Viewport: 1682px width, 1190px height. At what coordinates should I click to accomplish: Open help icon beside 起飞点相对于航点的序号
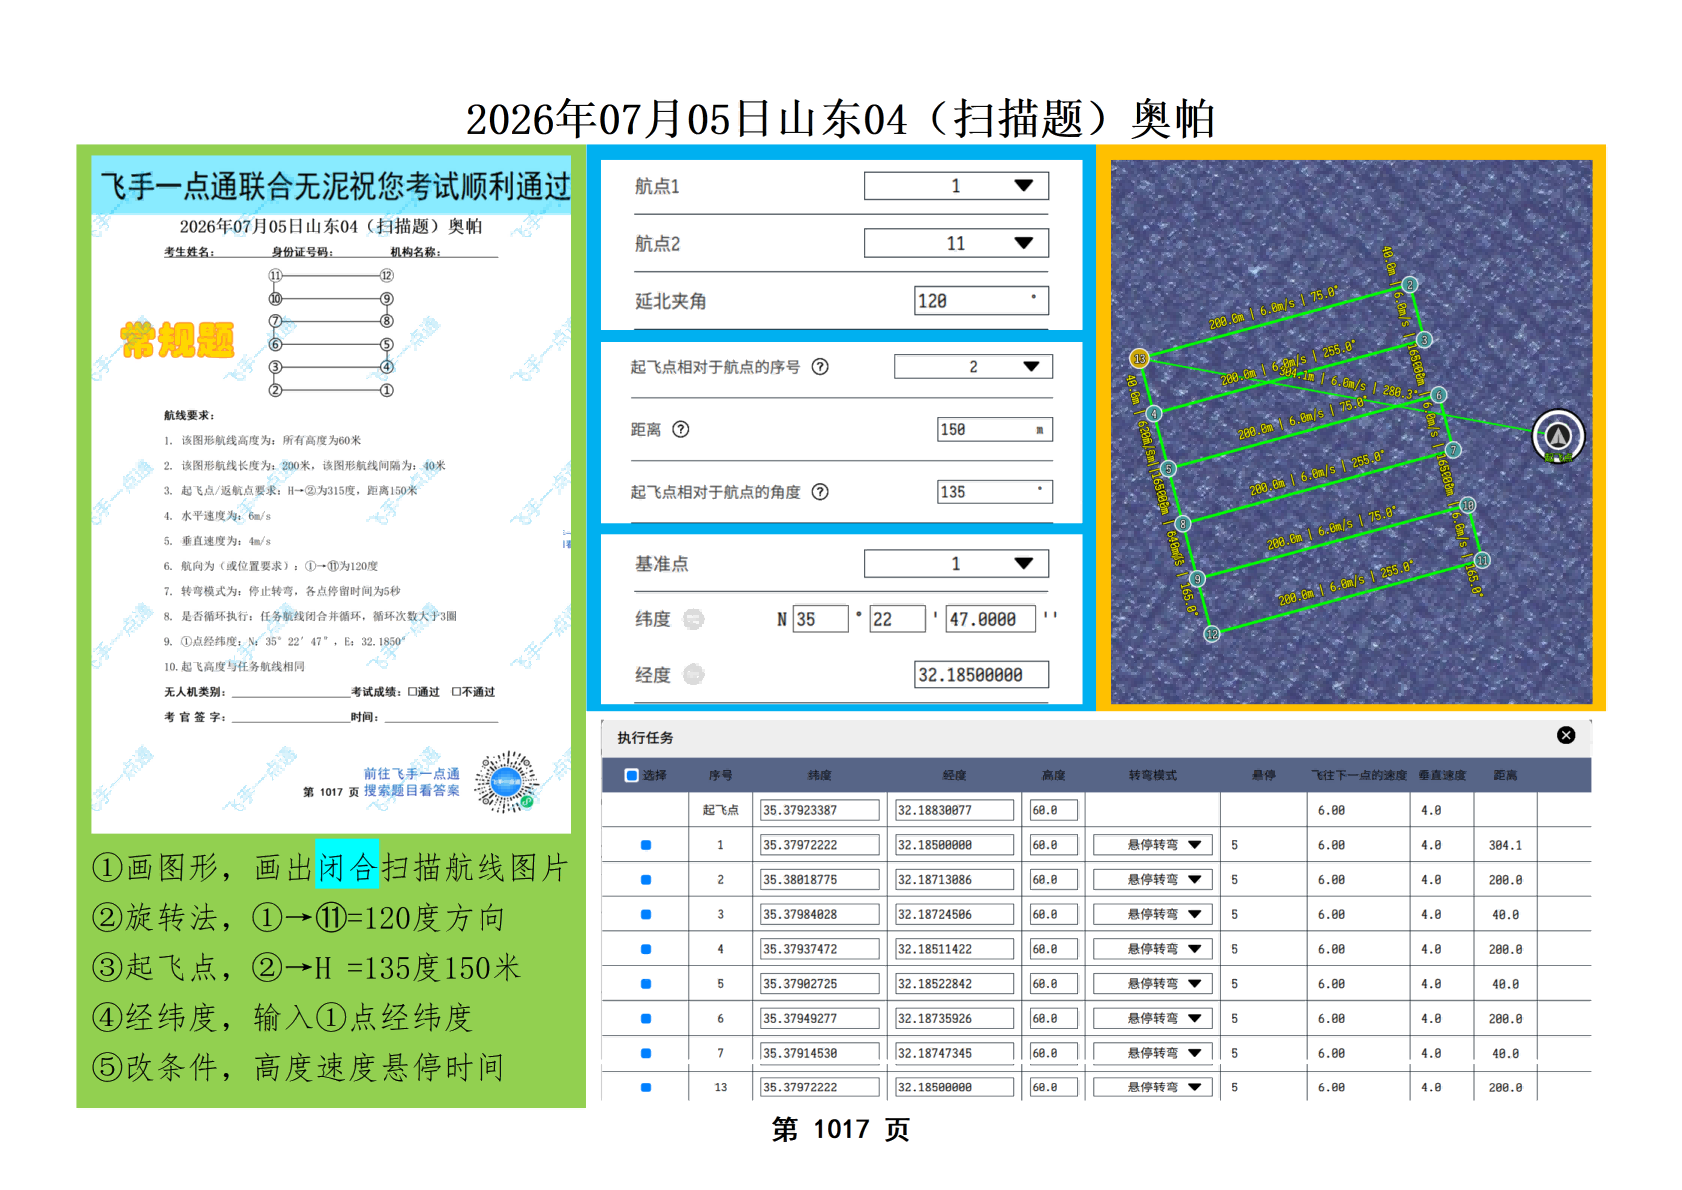tap(820, 367)
